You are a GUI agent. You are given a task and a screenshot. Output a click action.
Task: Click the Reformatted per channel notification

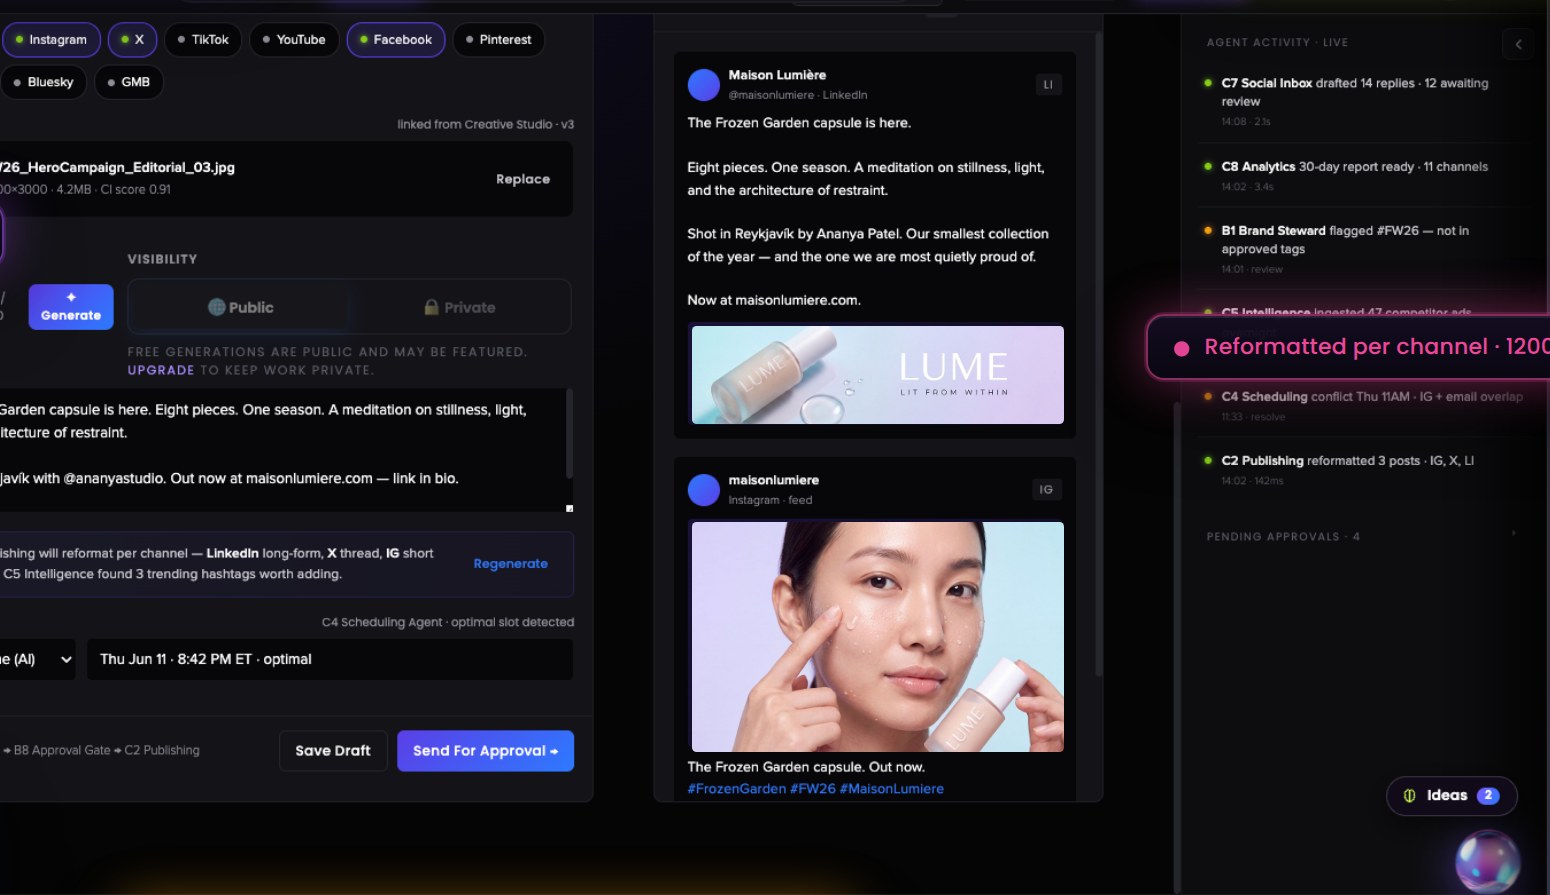1348,347
